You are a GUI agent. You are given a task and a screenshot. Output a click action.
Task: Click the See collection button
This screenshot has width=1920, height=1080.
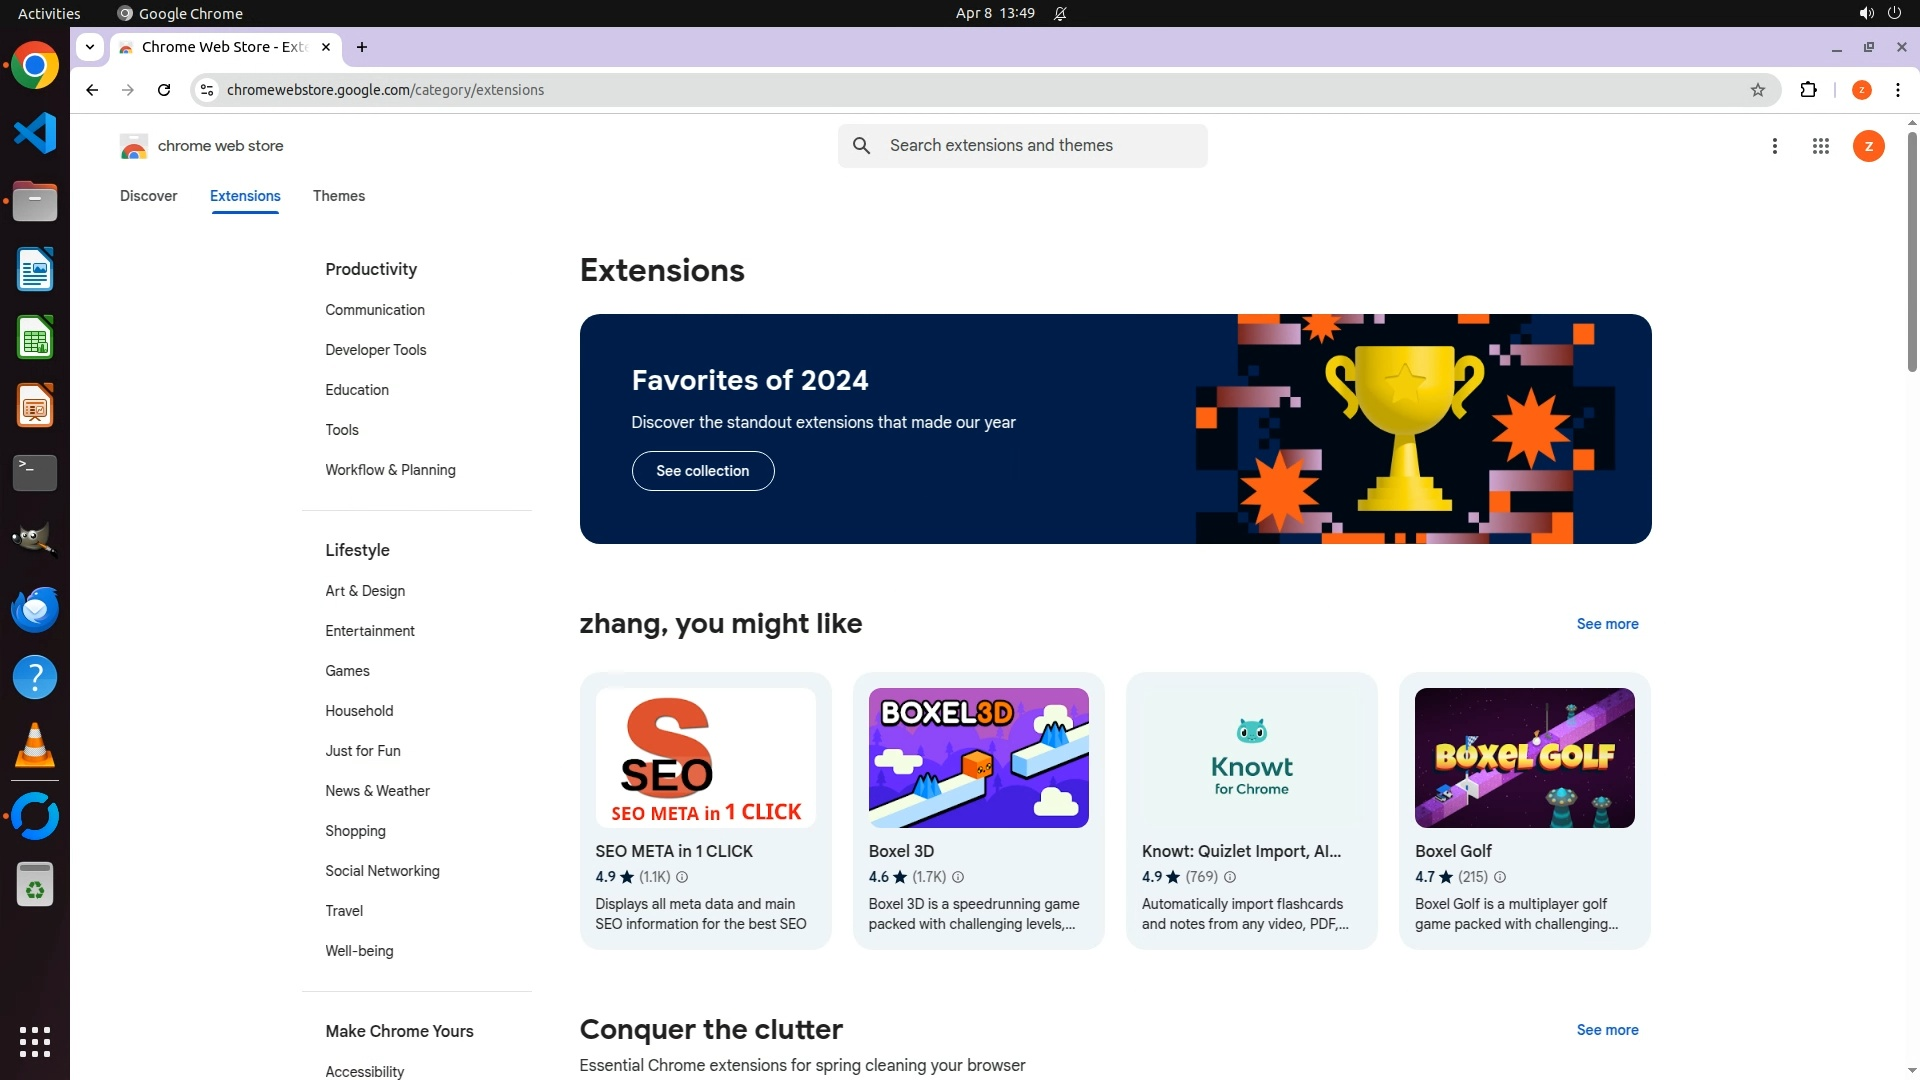702,471
